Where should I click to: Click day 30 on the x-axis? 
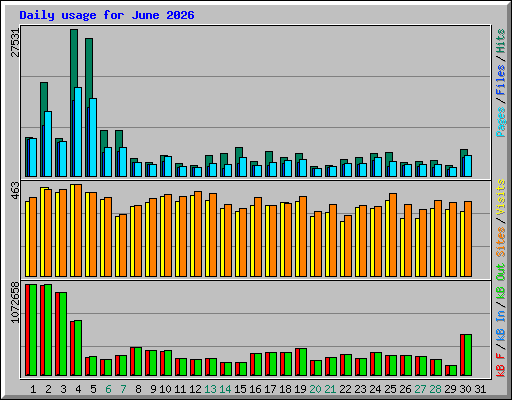tap(465, 389)
